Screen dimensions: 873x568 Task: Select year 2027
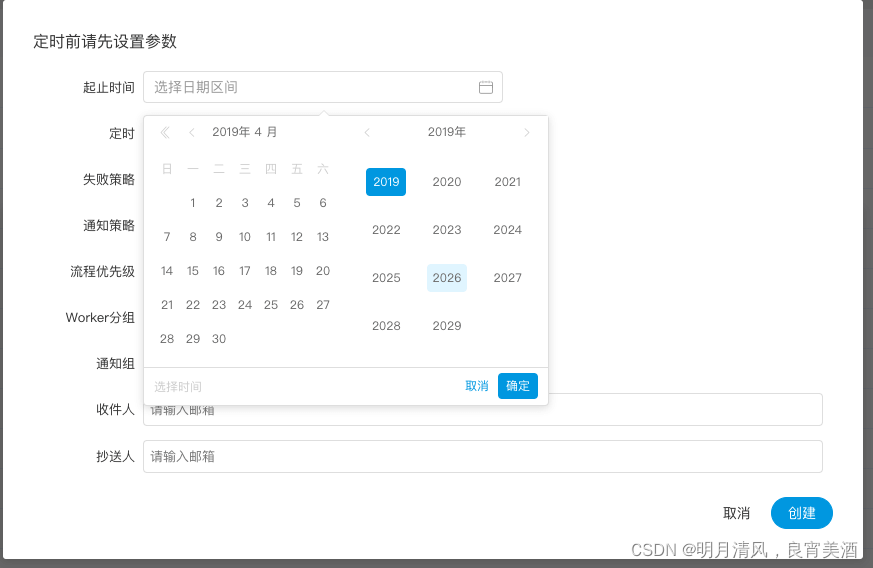(x=507, y=277)
